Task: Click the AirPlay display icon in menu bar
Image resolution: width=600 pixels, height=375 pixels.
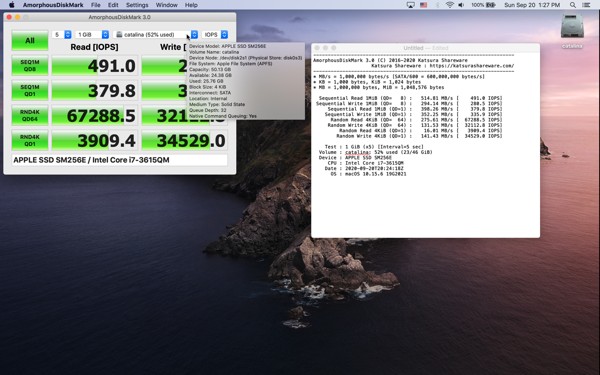Action: [x=411, y=5]
